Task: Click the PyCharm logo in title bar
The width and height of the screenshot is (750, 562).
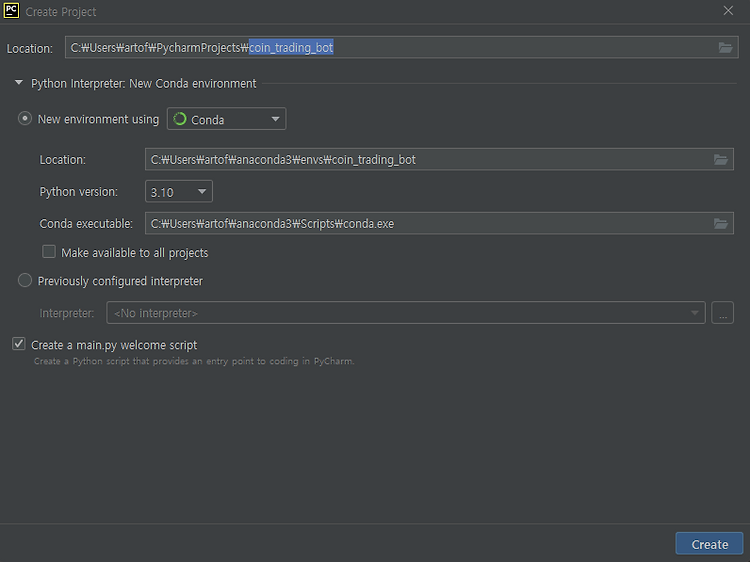Action: coord(11,11)
